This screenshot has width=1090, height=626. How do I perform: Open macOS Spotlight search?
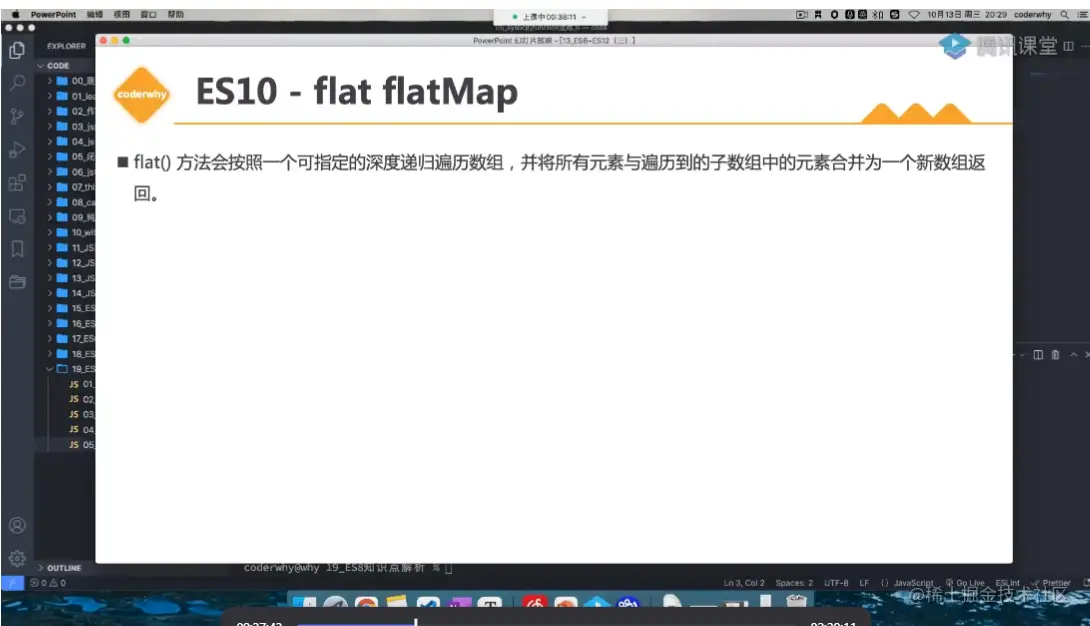pos(1064,15)
